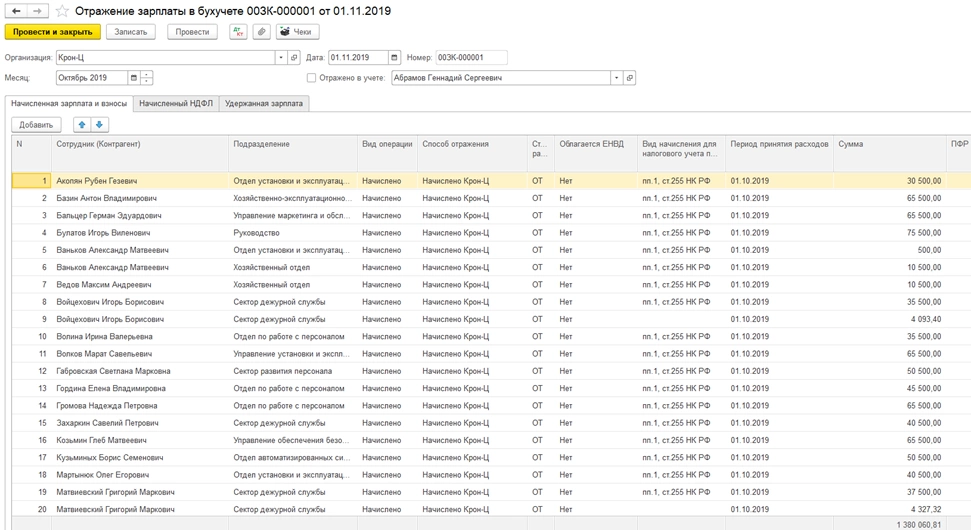Show Дт/Кт accounting entries icon
Viewport: 971px width, 530px height.
(238, 32)
